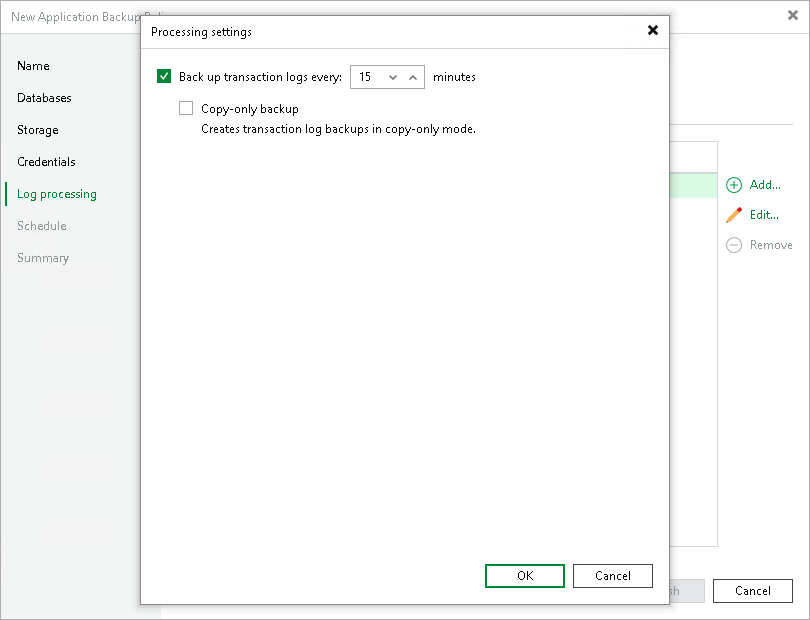Enable Copy-only backup mode

tap(186, 108)
